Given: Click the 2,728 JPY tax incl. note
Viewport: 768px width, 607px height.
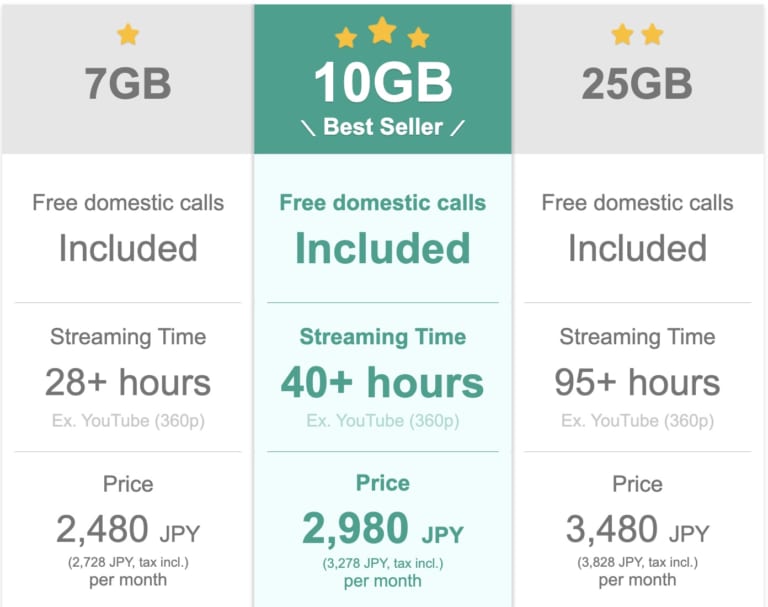Looking at the screenshot, I should [x=127, y=562].
